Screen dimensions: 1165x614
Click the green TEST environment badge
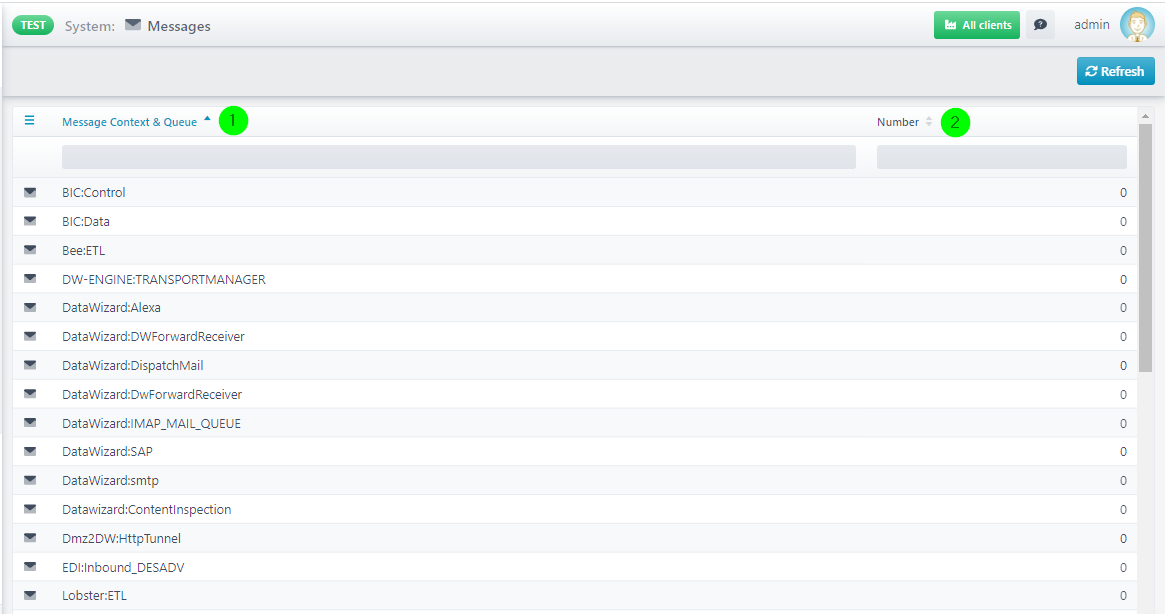tap(33, 25)
